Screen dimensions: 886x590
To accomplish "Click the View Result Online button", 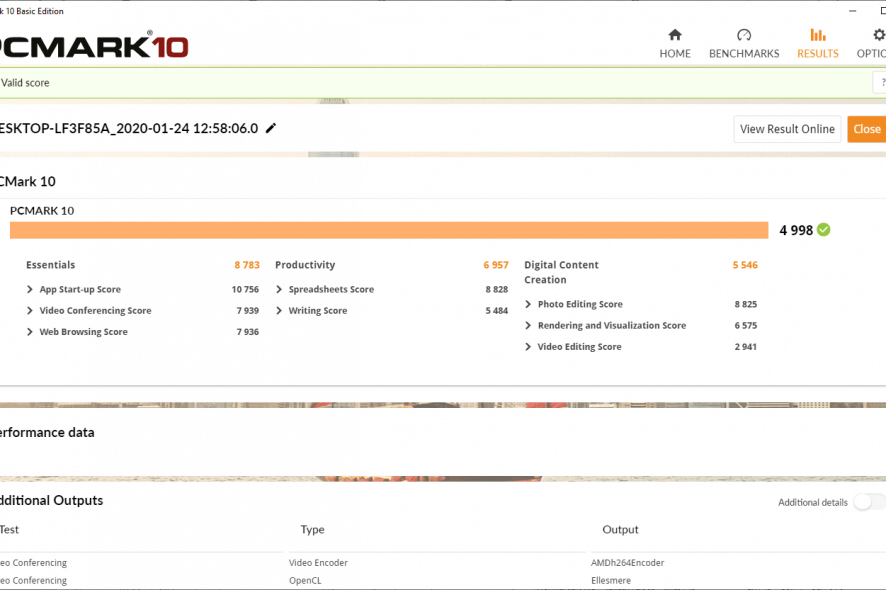I will [x=787, y=129].
